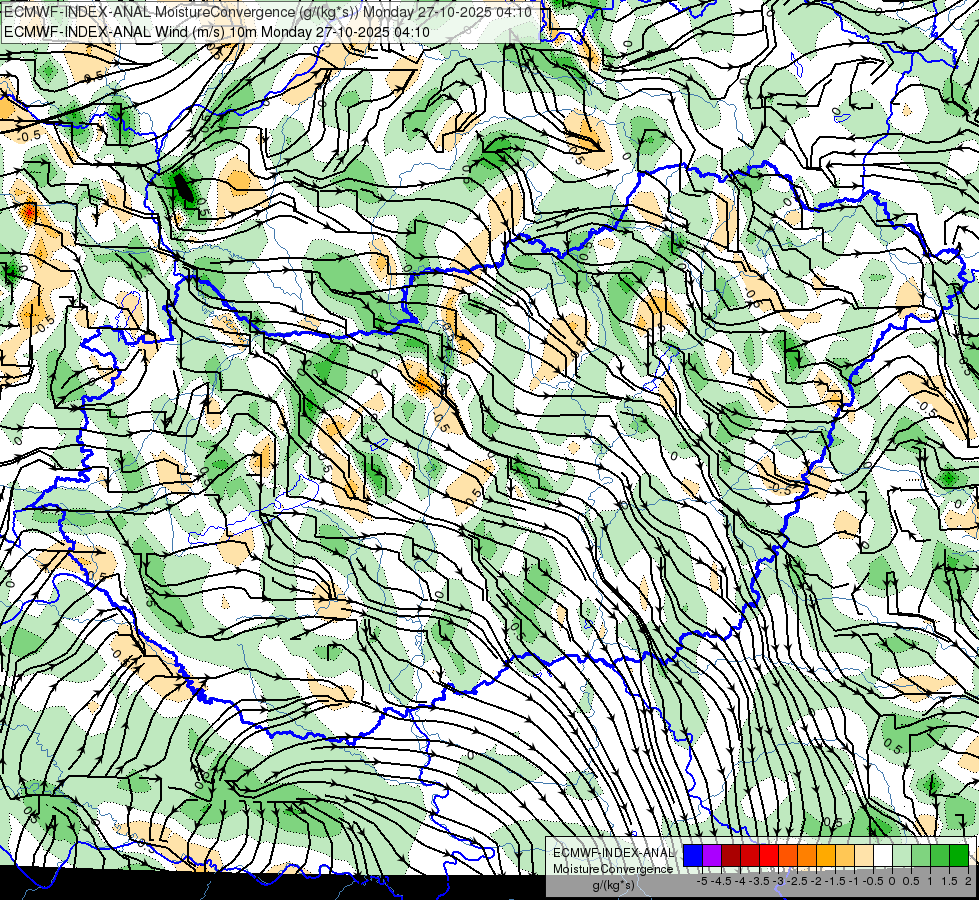Click the -3.5 tick label in legend

coord(760,881)
